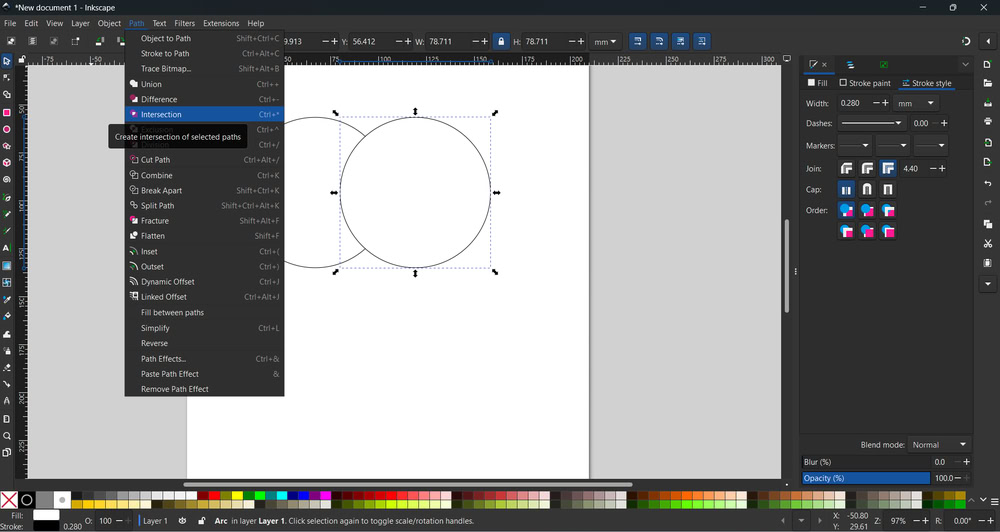Choose the rectangle tool in the toolbox

pyautogui.click(x=6, y=112)
